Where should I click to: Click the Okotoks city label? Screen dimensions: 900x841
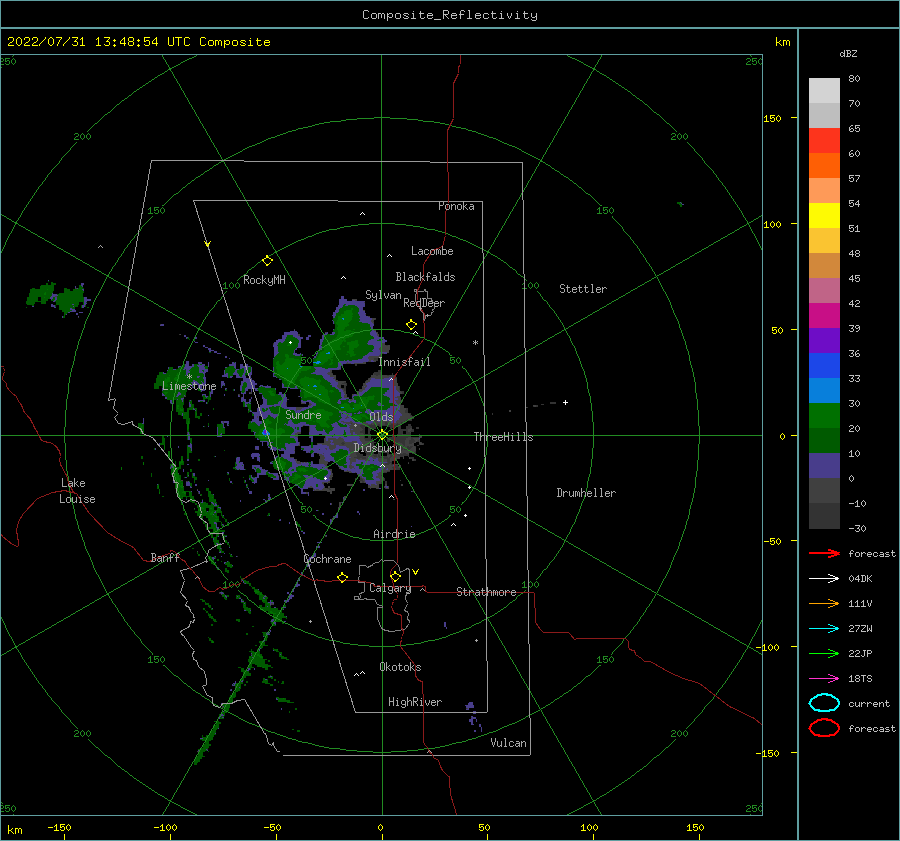click(x=400, y=667)
